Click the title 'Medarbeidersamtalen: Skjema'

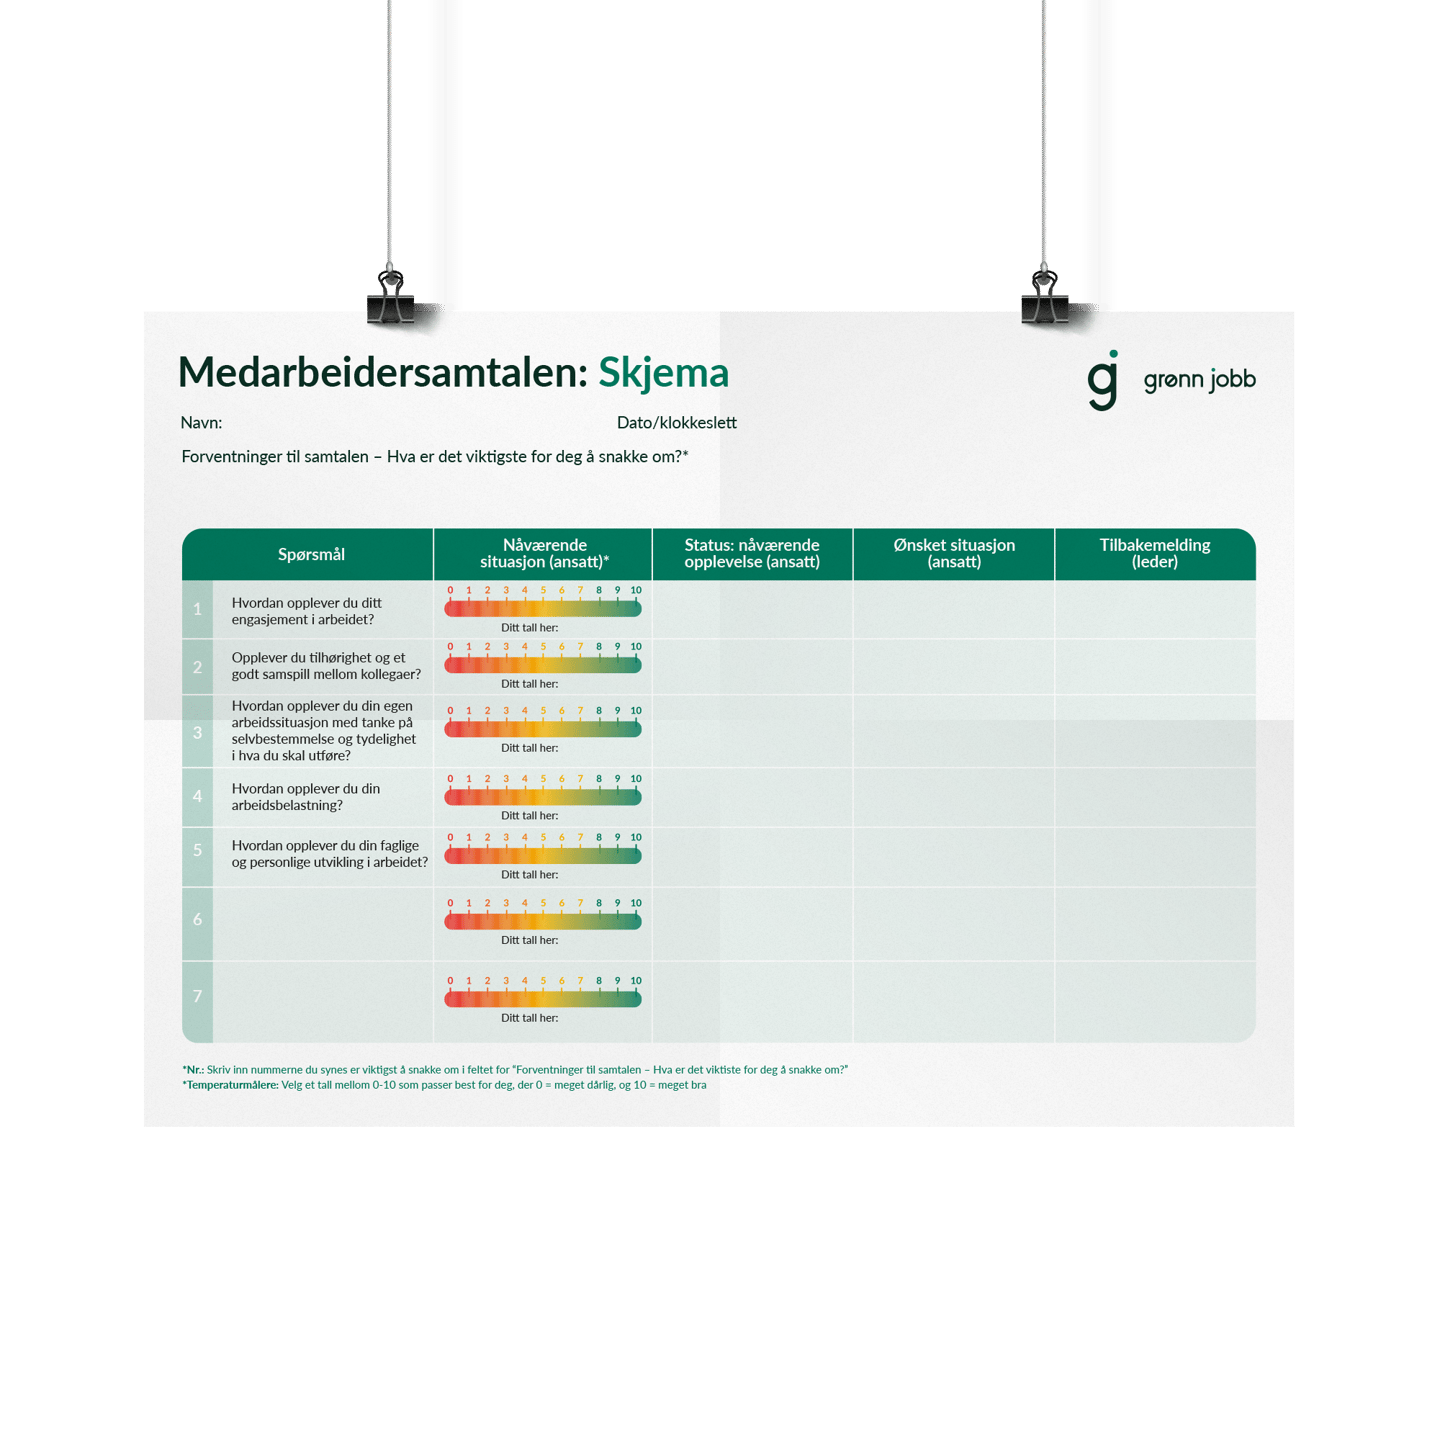click(x=453, y=372)
